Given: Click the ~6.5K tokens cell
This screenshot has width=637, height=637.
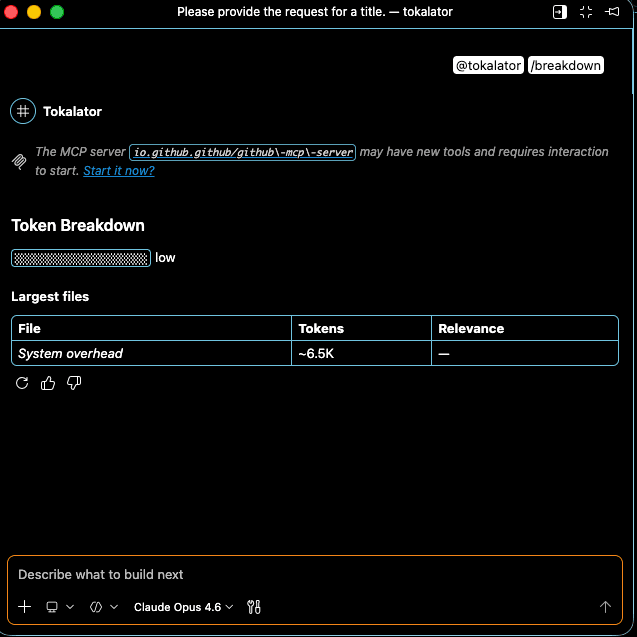Looking at the screenshot, I should [x=361, y=353].
